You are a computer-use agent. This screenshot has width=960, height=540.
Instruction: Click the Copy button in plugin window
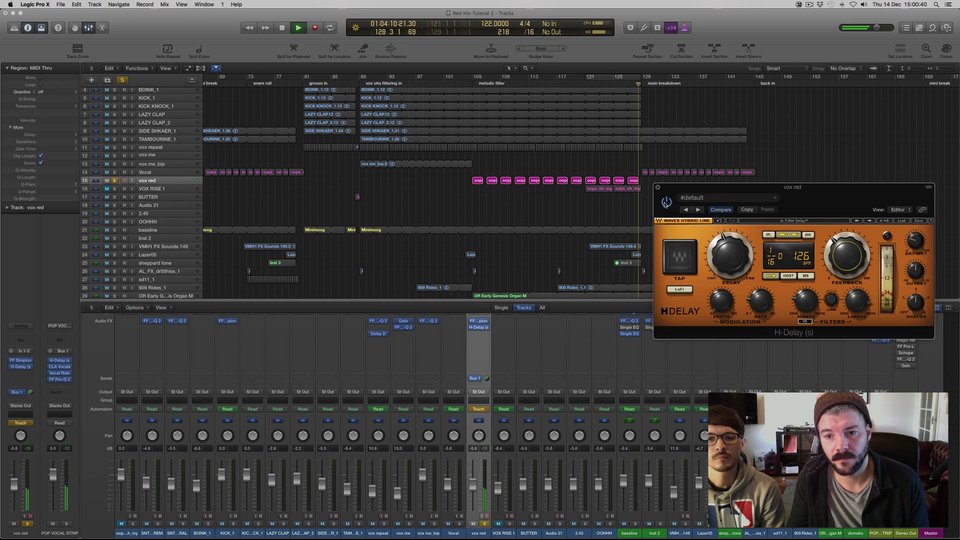tap(747, 209)
